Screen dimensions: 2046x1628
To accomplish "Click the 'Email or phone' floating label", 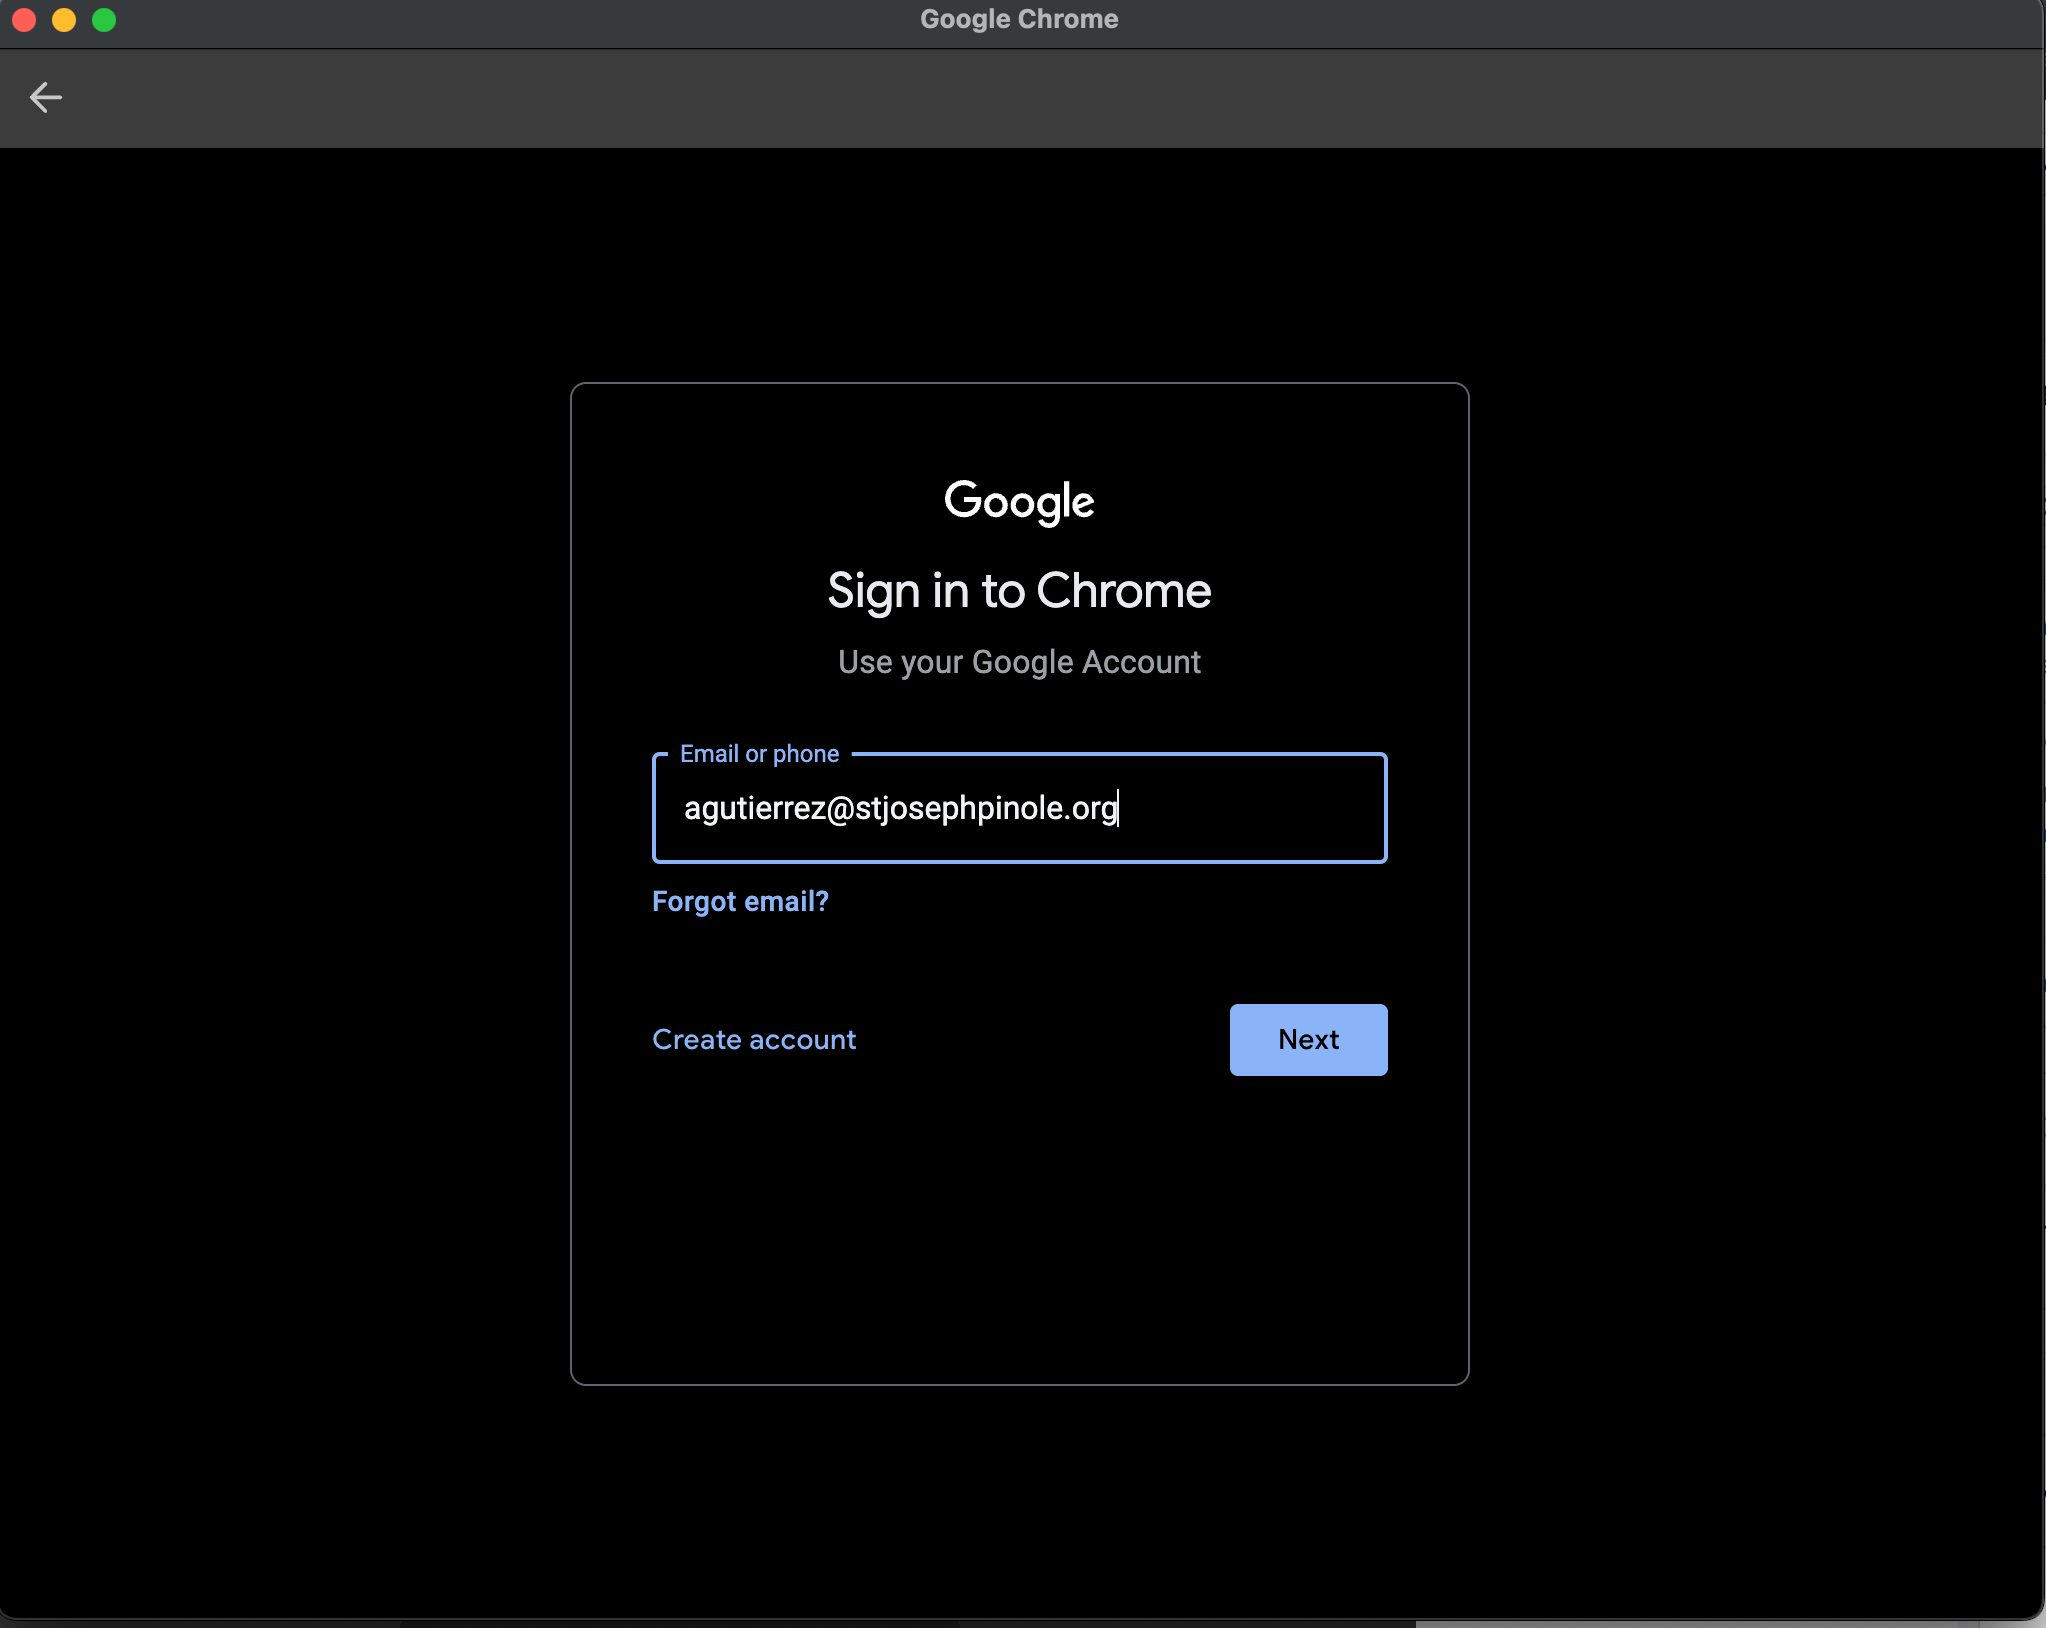I will pyautogui.click(x=759, y=753).
